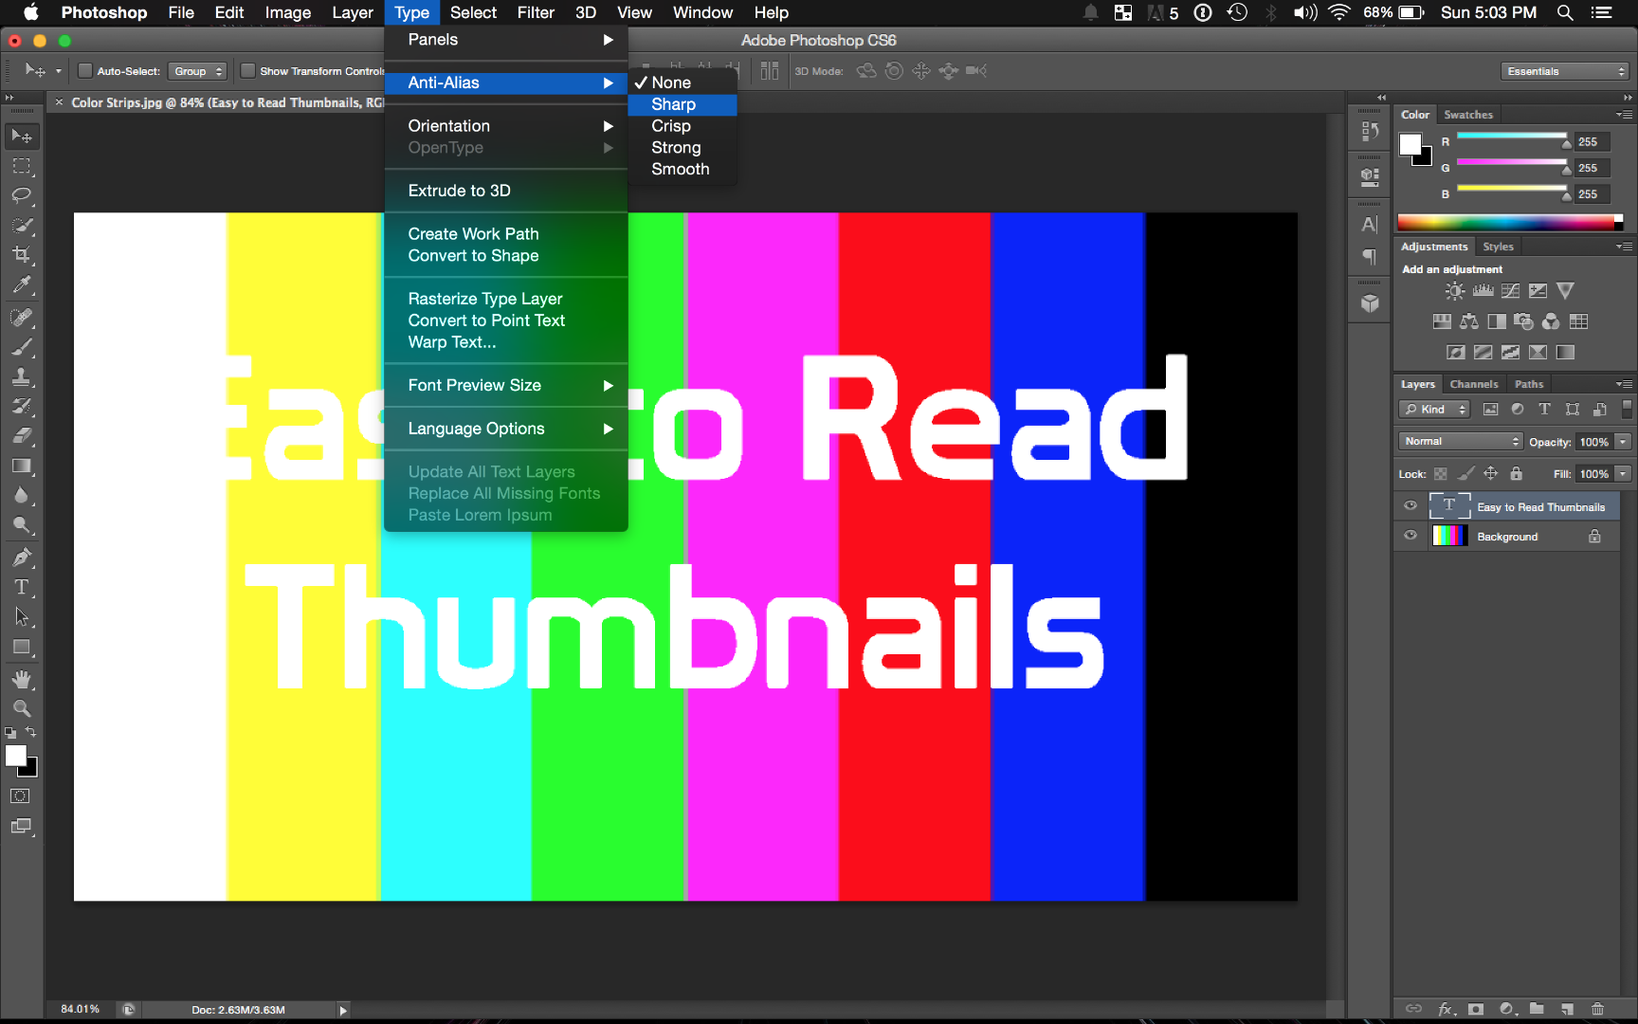Activate the Zoom tool

click(22, 708)
